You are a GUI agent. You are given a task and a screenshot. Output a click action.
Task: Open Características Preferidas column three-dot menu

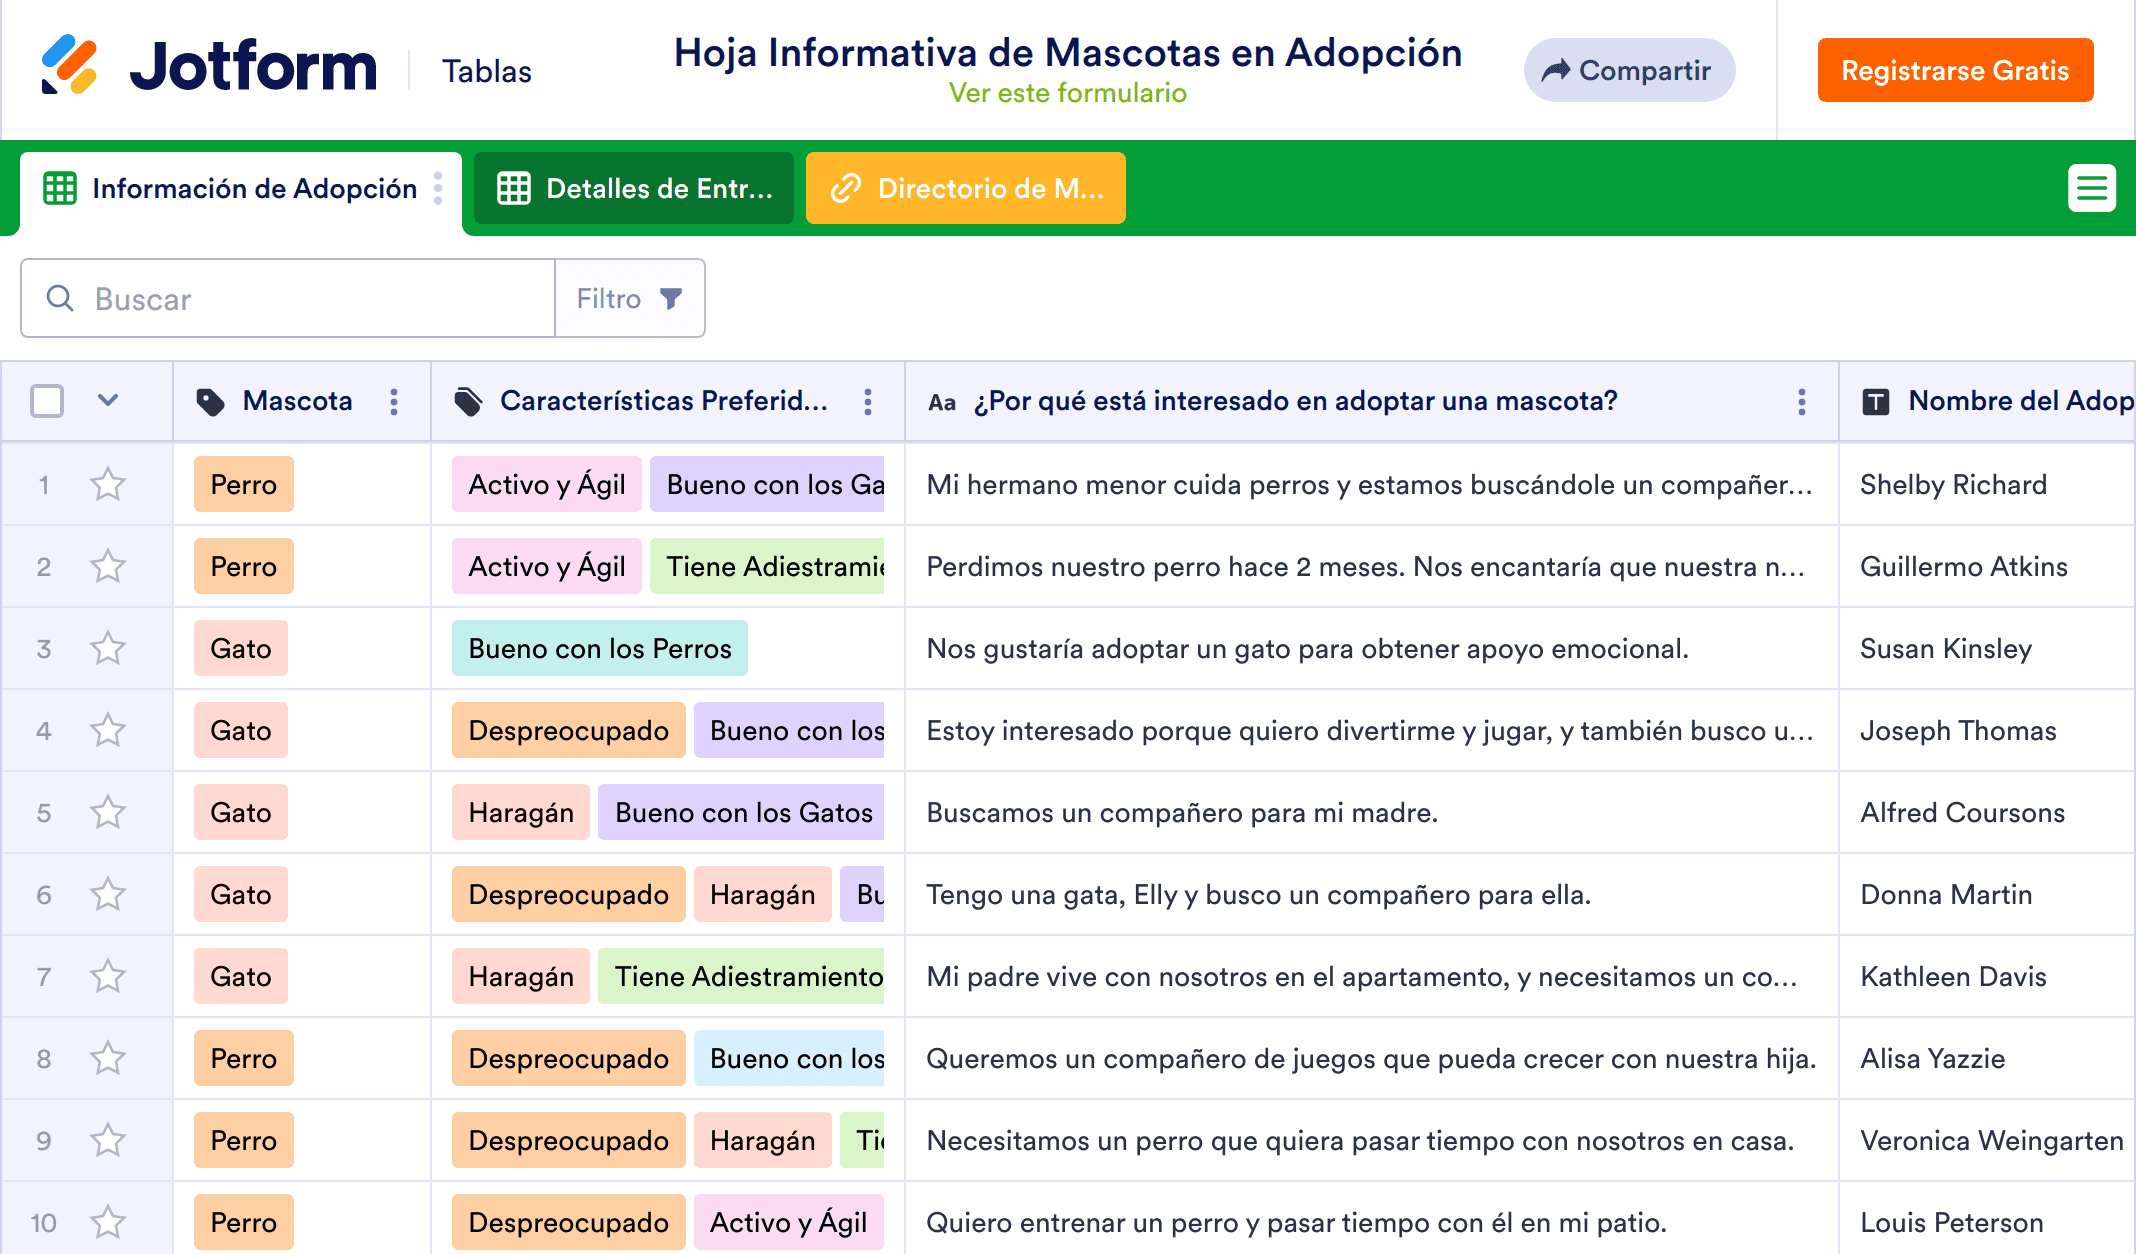coord(868,401)
